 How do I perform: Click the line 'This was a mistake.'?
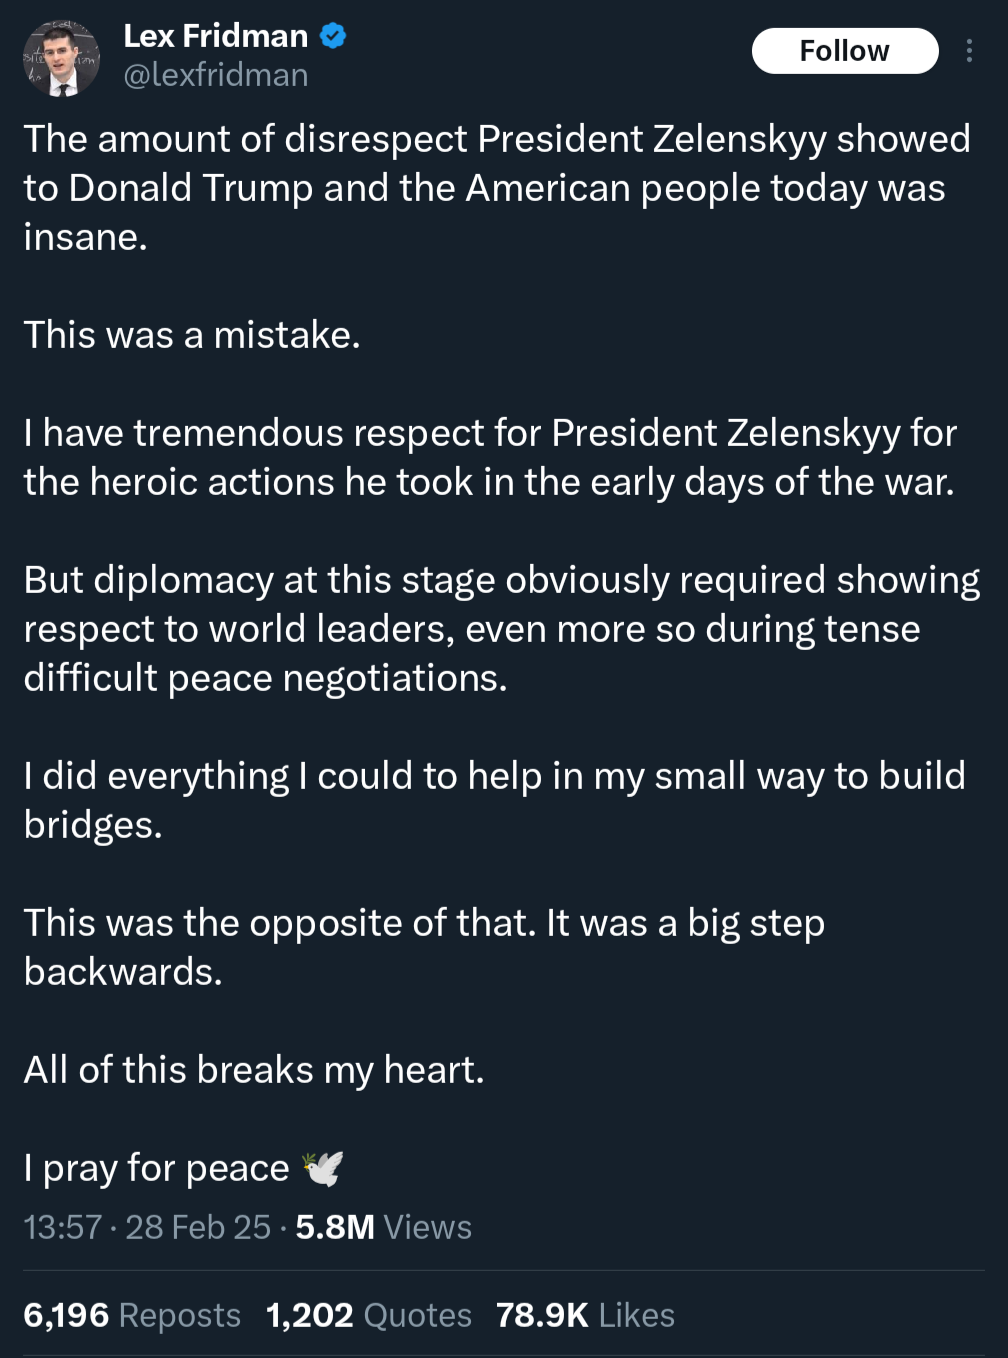[x=192, y=335]
